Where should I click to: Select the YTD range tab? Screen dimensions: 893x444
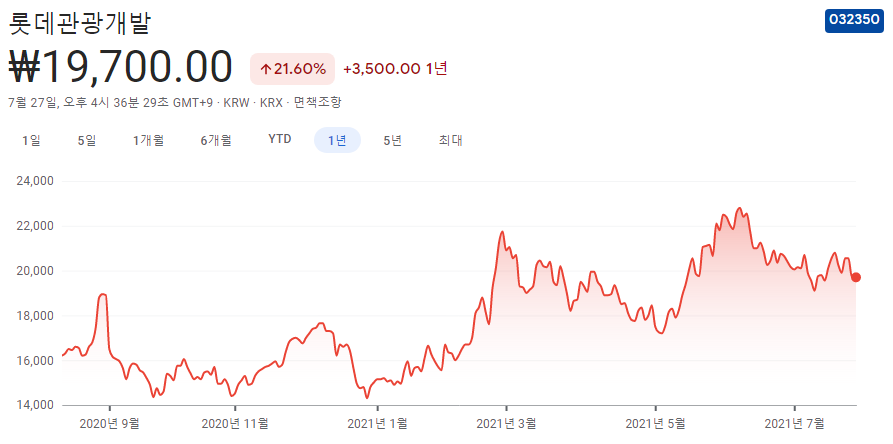(x=280, y=139)
